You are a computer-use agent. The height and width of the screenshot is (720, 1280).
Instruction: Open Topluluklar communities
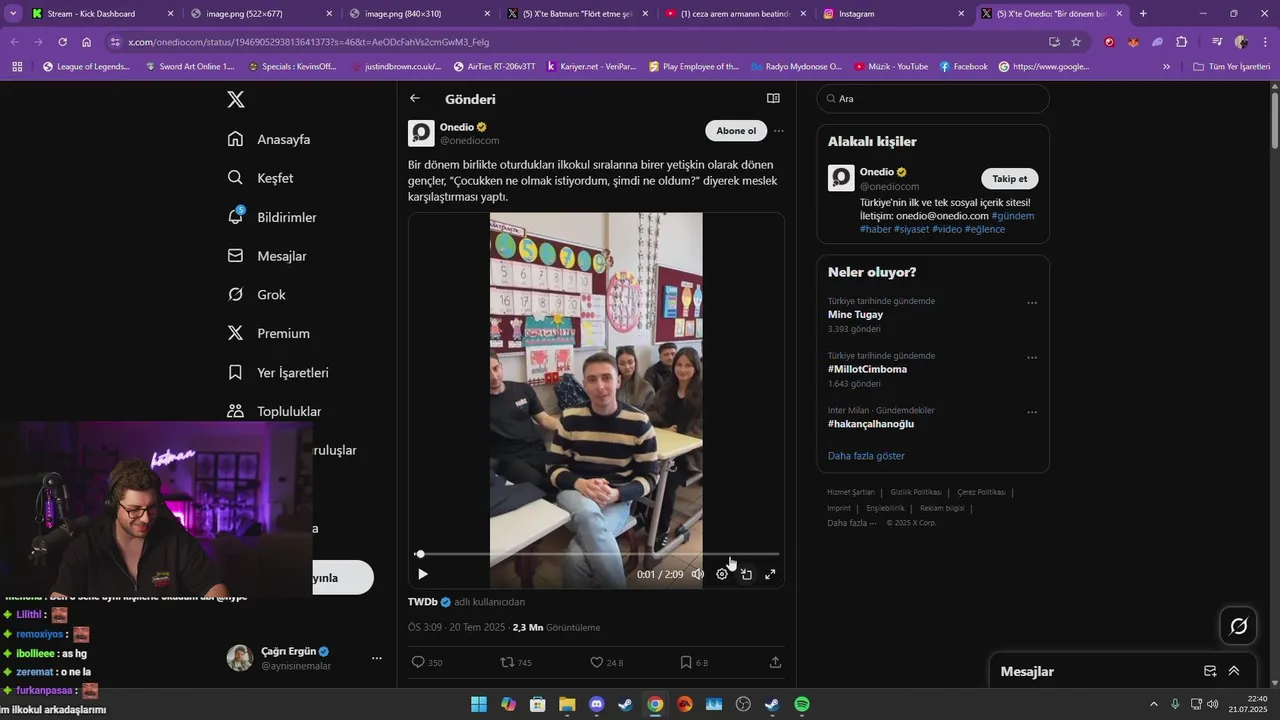[x=274, y=411]
